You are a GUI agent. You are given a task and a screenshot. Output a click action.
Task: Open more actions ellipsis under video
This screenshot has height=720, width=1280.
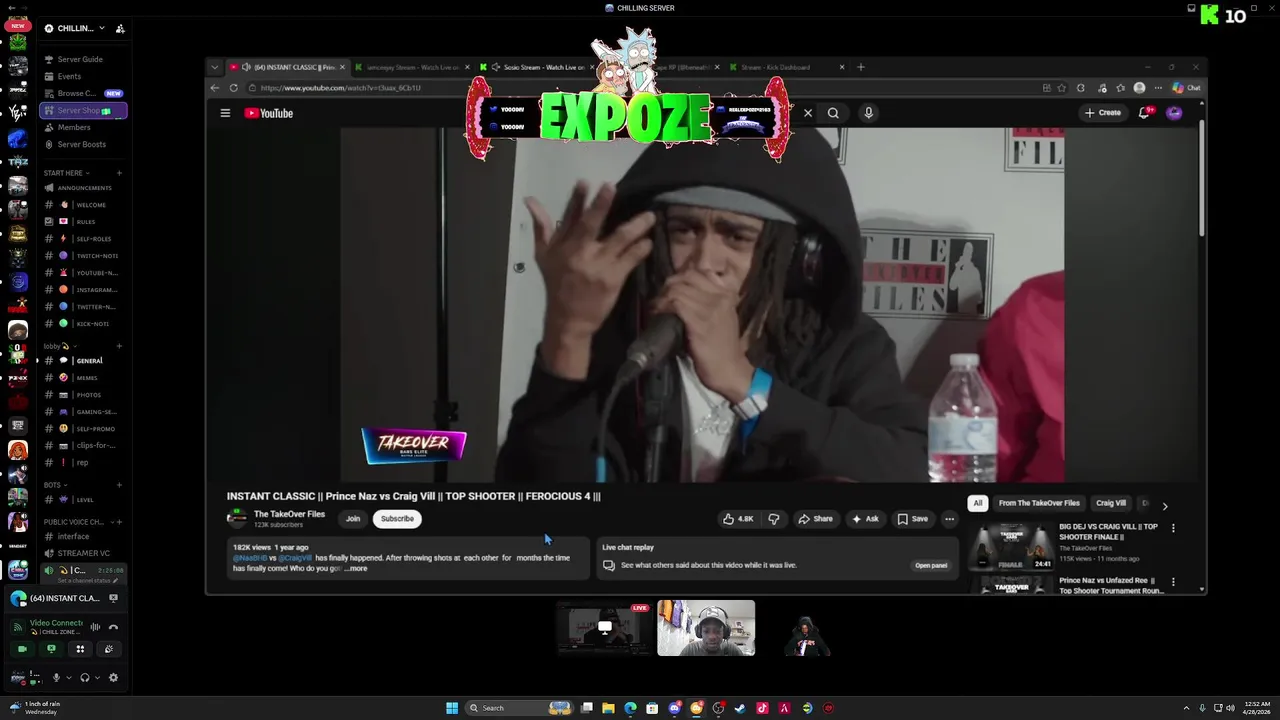[x=949, y=519]
